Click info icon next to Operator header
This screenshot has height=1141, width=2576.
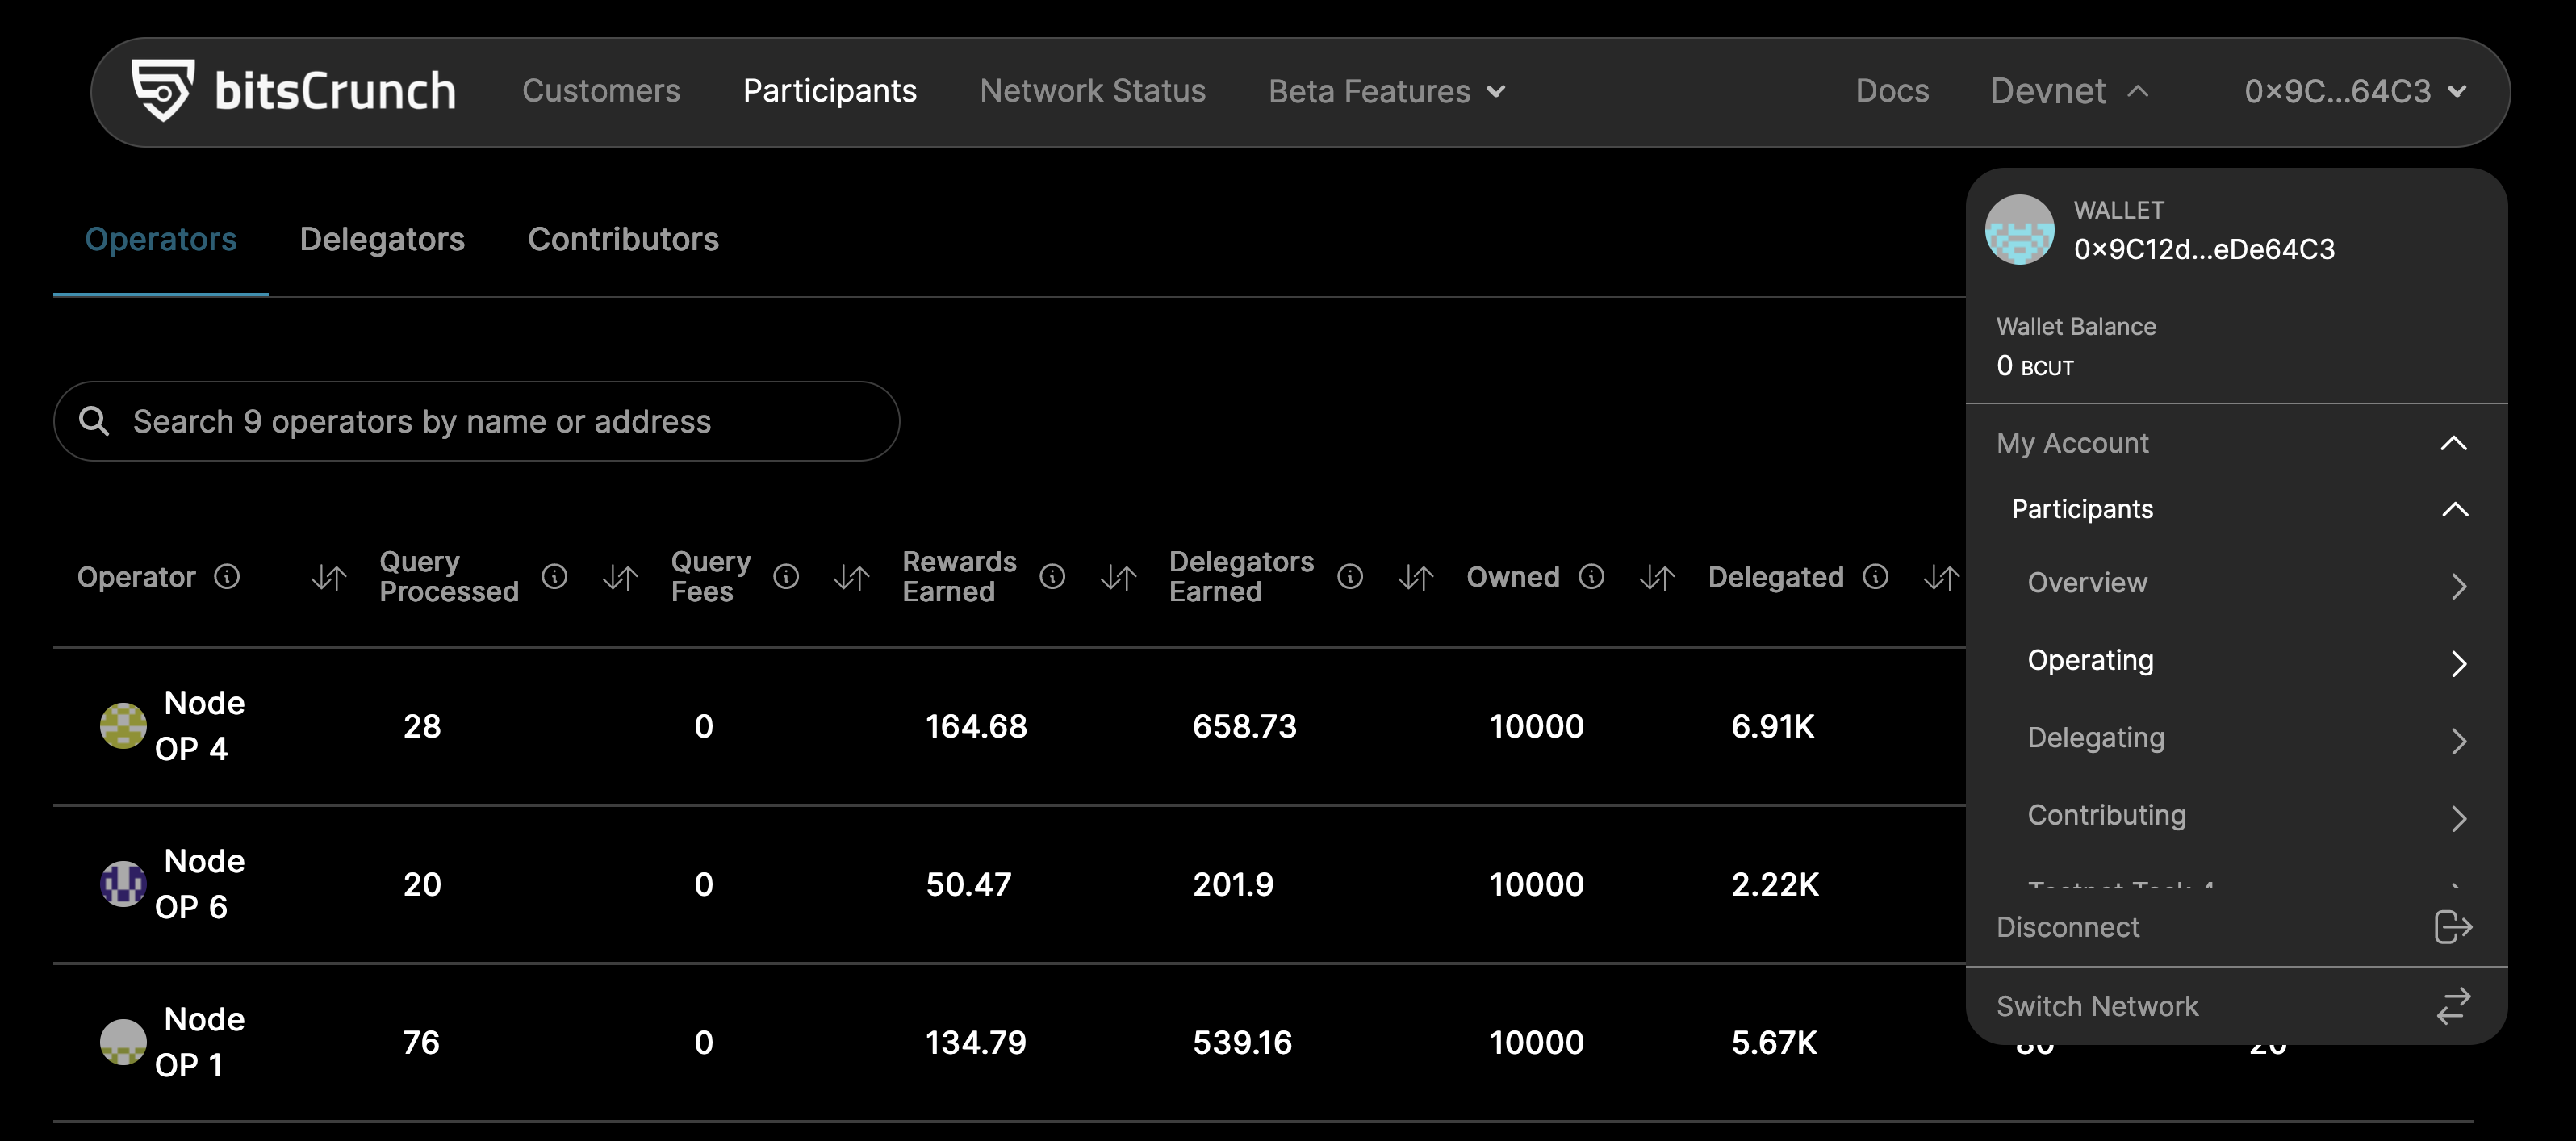[x=227, y=577]
